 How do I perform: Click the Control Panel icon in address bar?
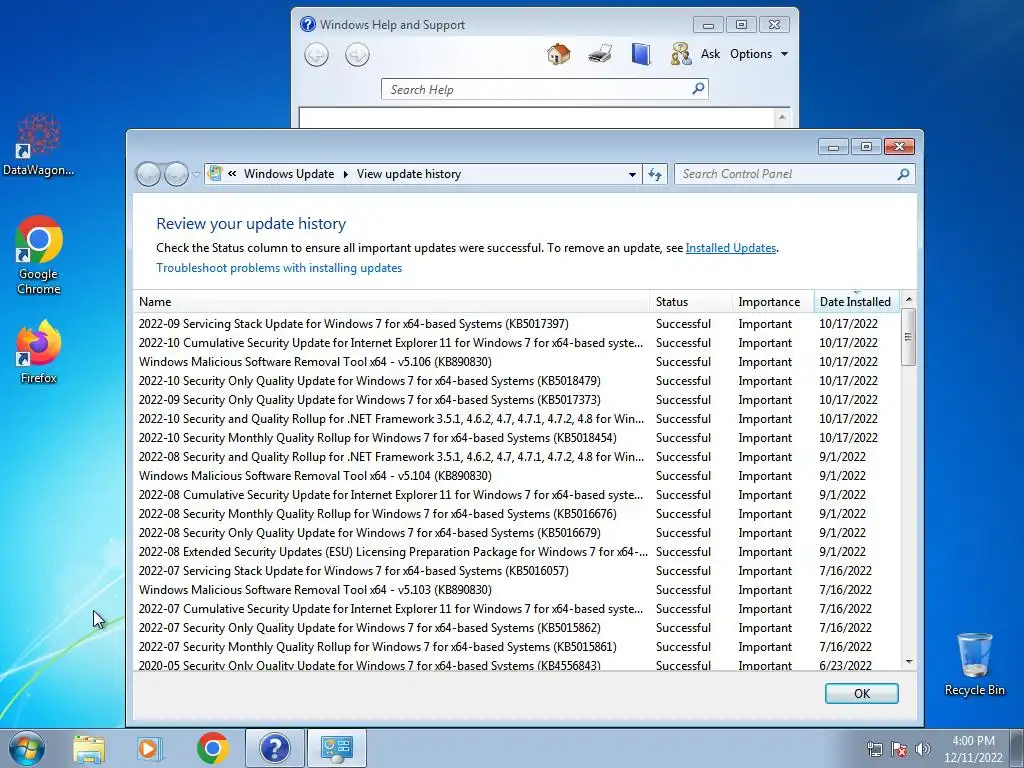(x=214, y=174)
